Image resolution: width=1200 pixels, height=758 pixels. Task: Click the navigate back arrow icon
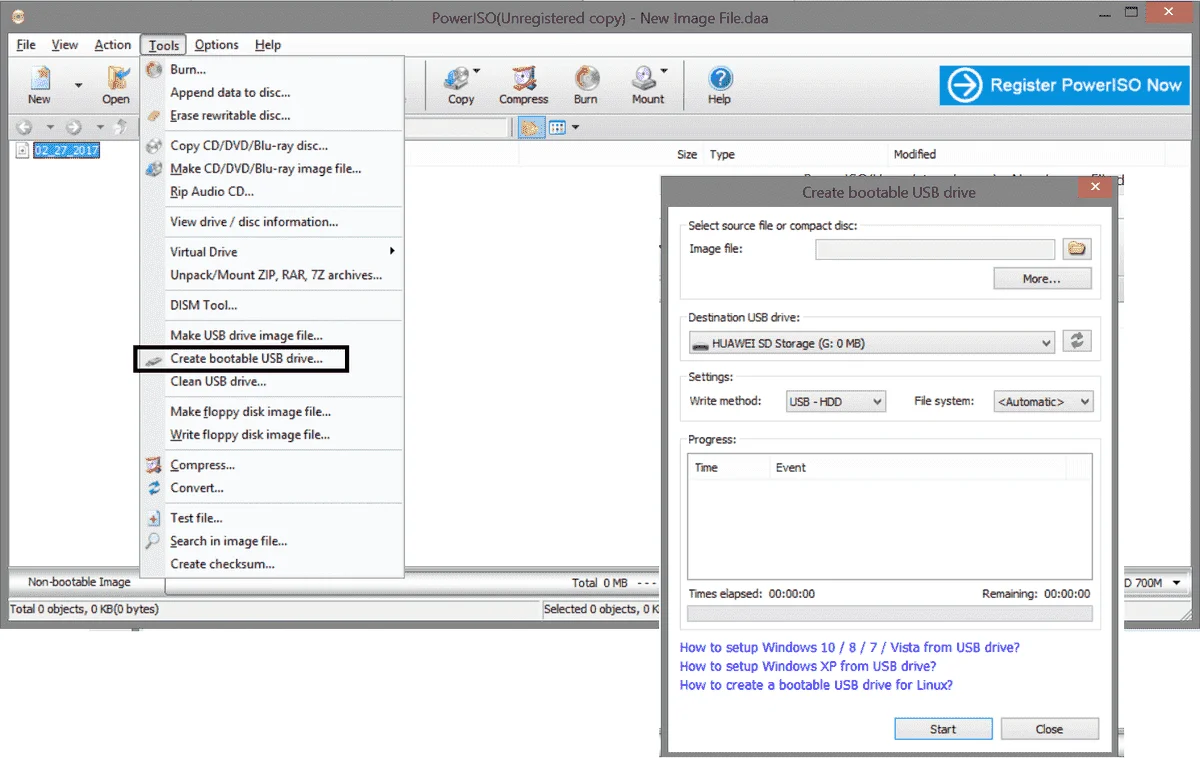25,128
